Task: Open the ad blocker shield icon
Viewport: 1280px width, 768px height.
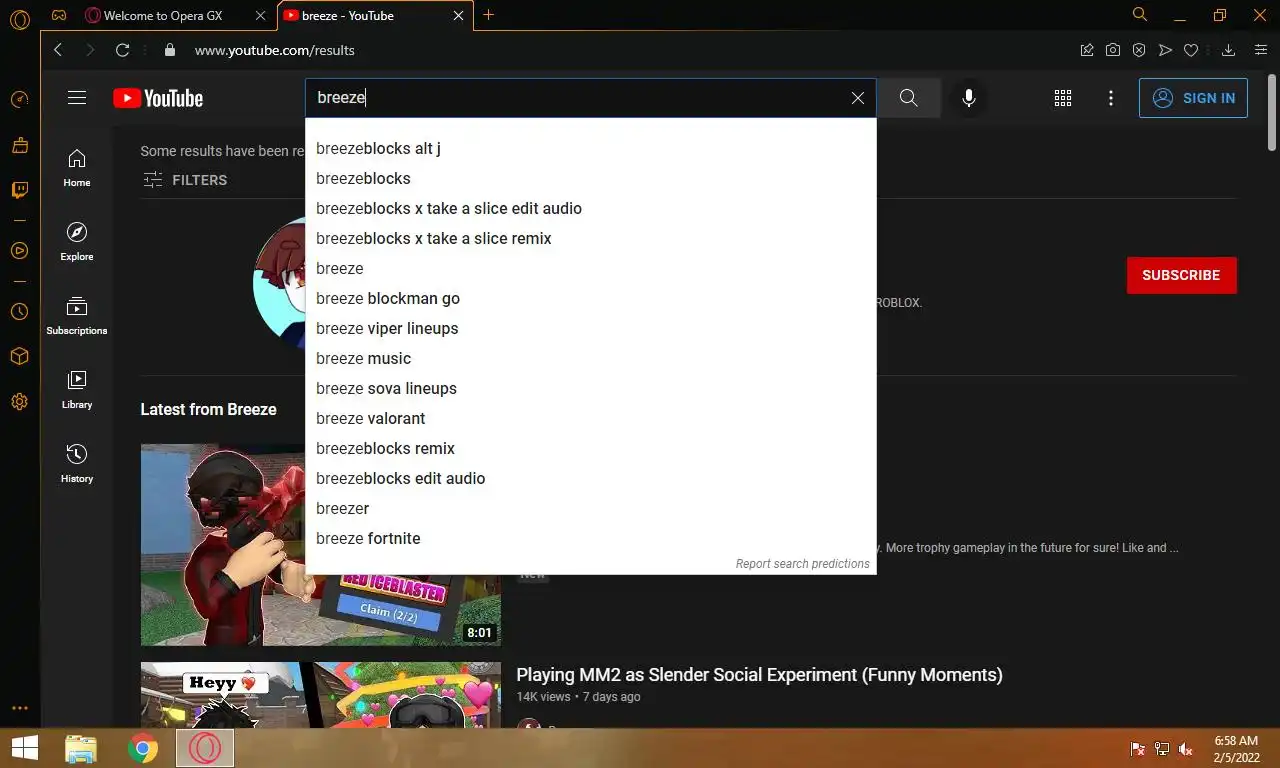Action: (x=1139, y=50)
